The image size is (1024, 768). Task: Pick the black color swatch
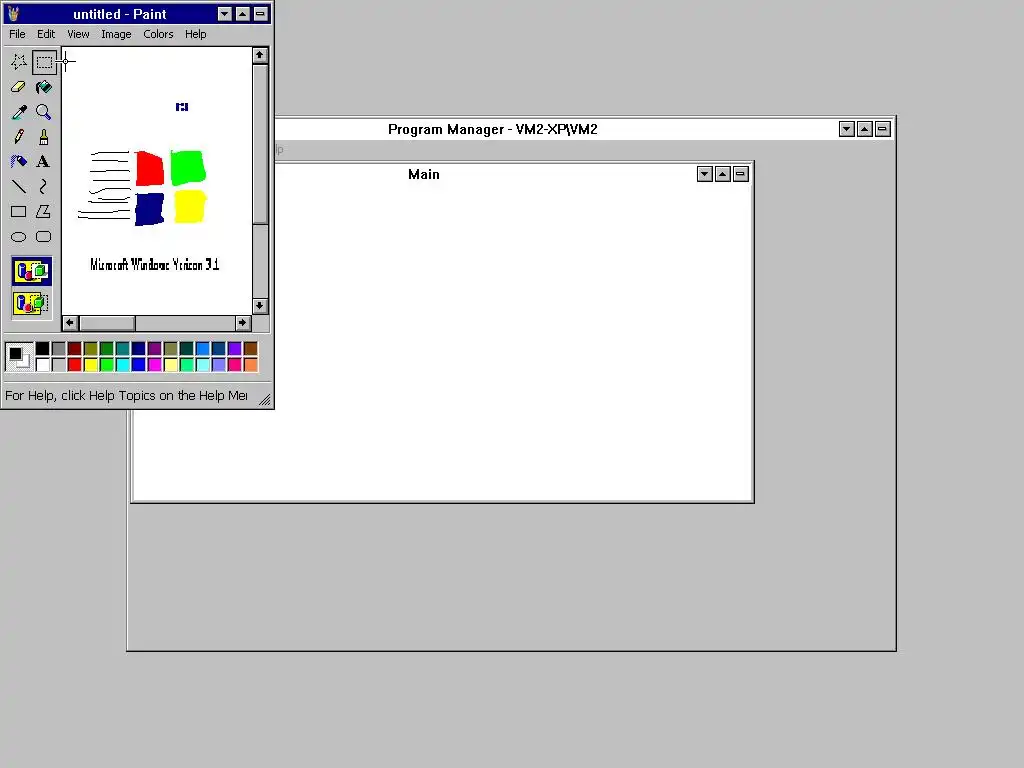click(42, 348)
